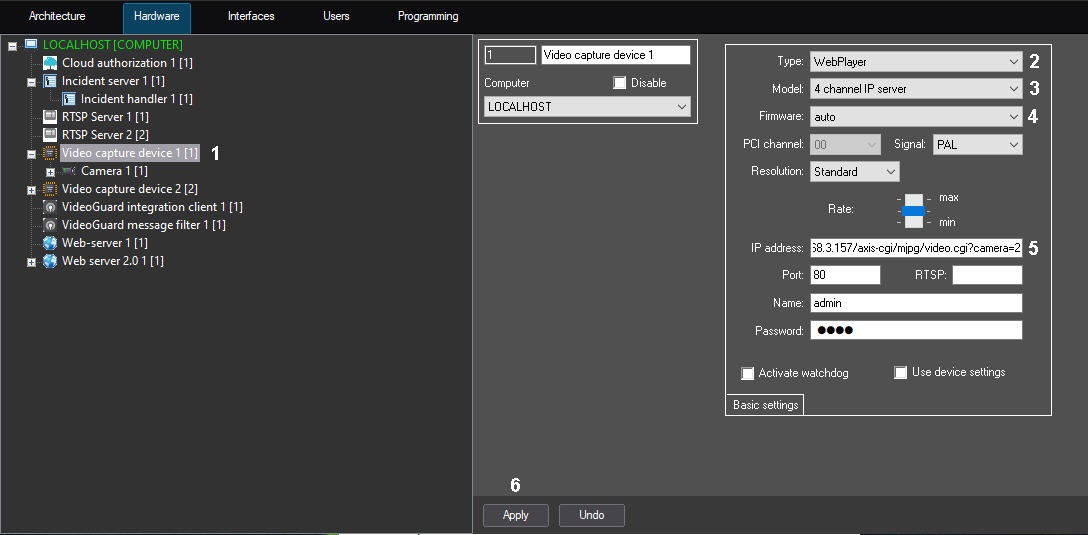This screenshot has height=535, width=1088.
Task: Click the Web-server 1 globe icon
Action: coord(50,243)
